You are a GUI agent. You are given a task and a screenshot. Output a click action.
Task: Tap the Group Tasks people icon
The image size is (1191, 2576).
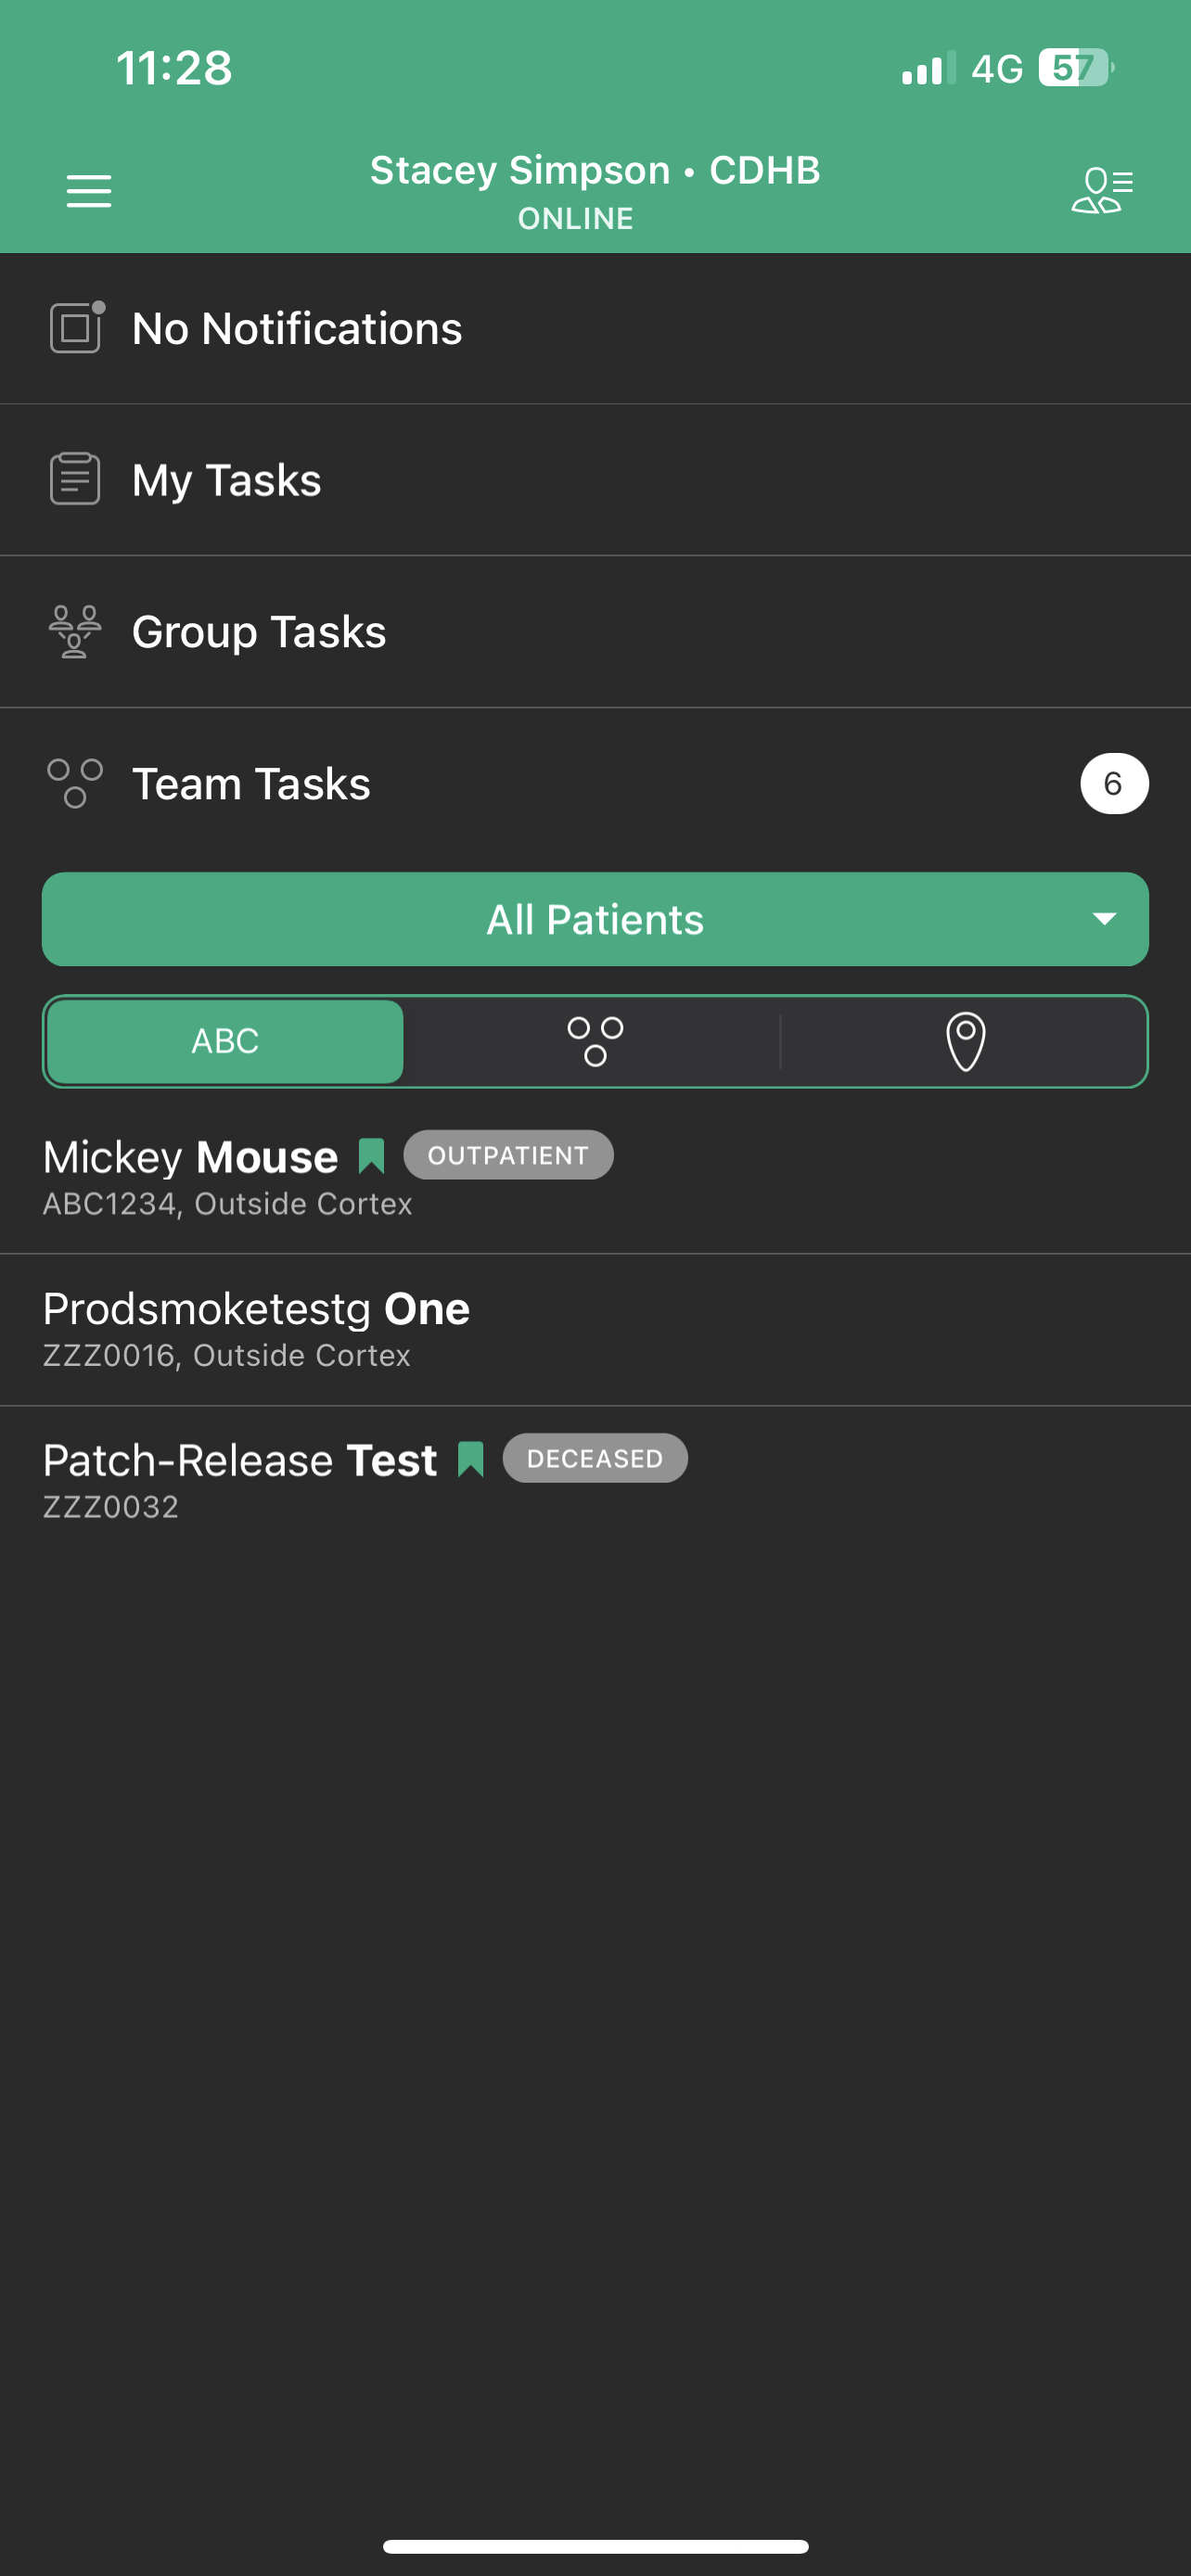75,631
